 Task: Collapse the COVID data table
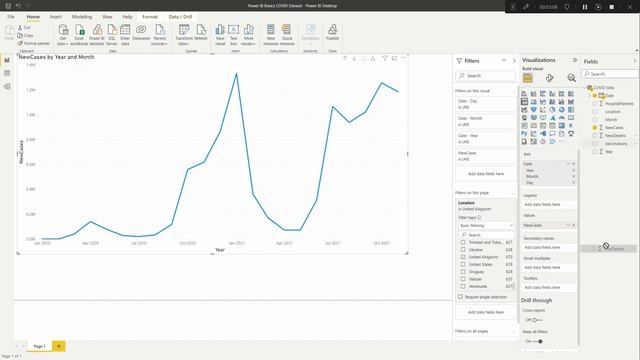point(584,87)
